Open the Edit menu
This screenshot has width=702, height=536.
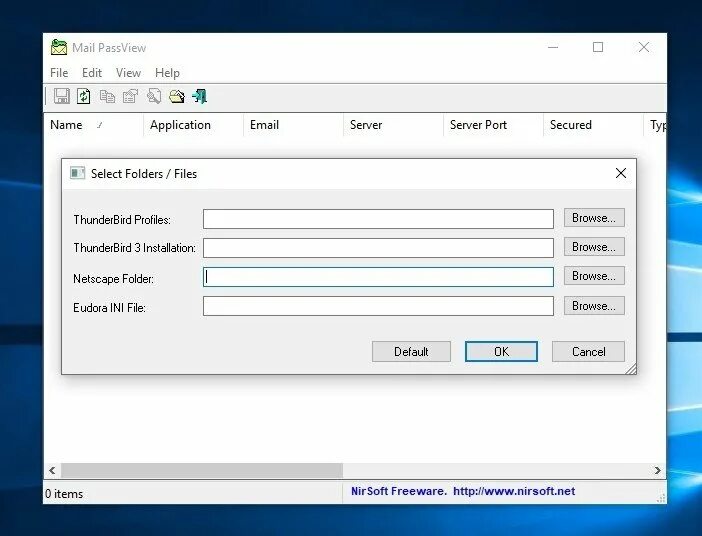92,73
